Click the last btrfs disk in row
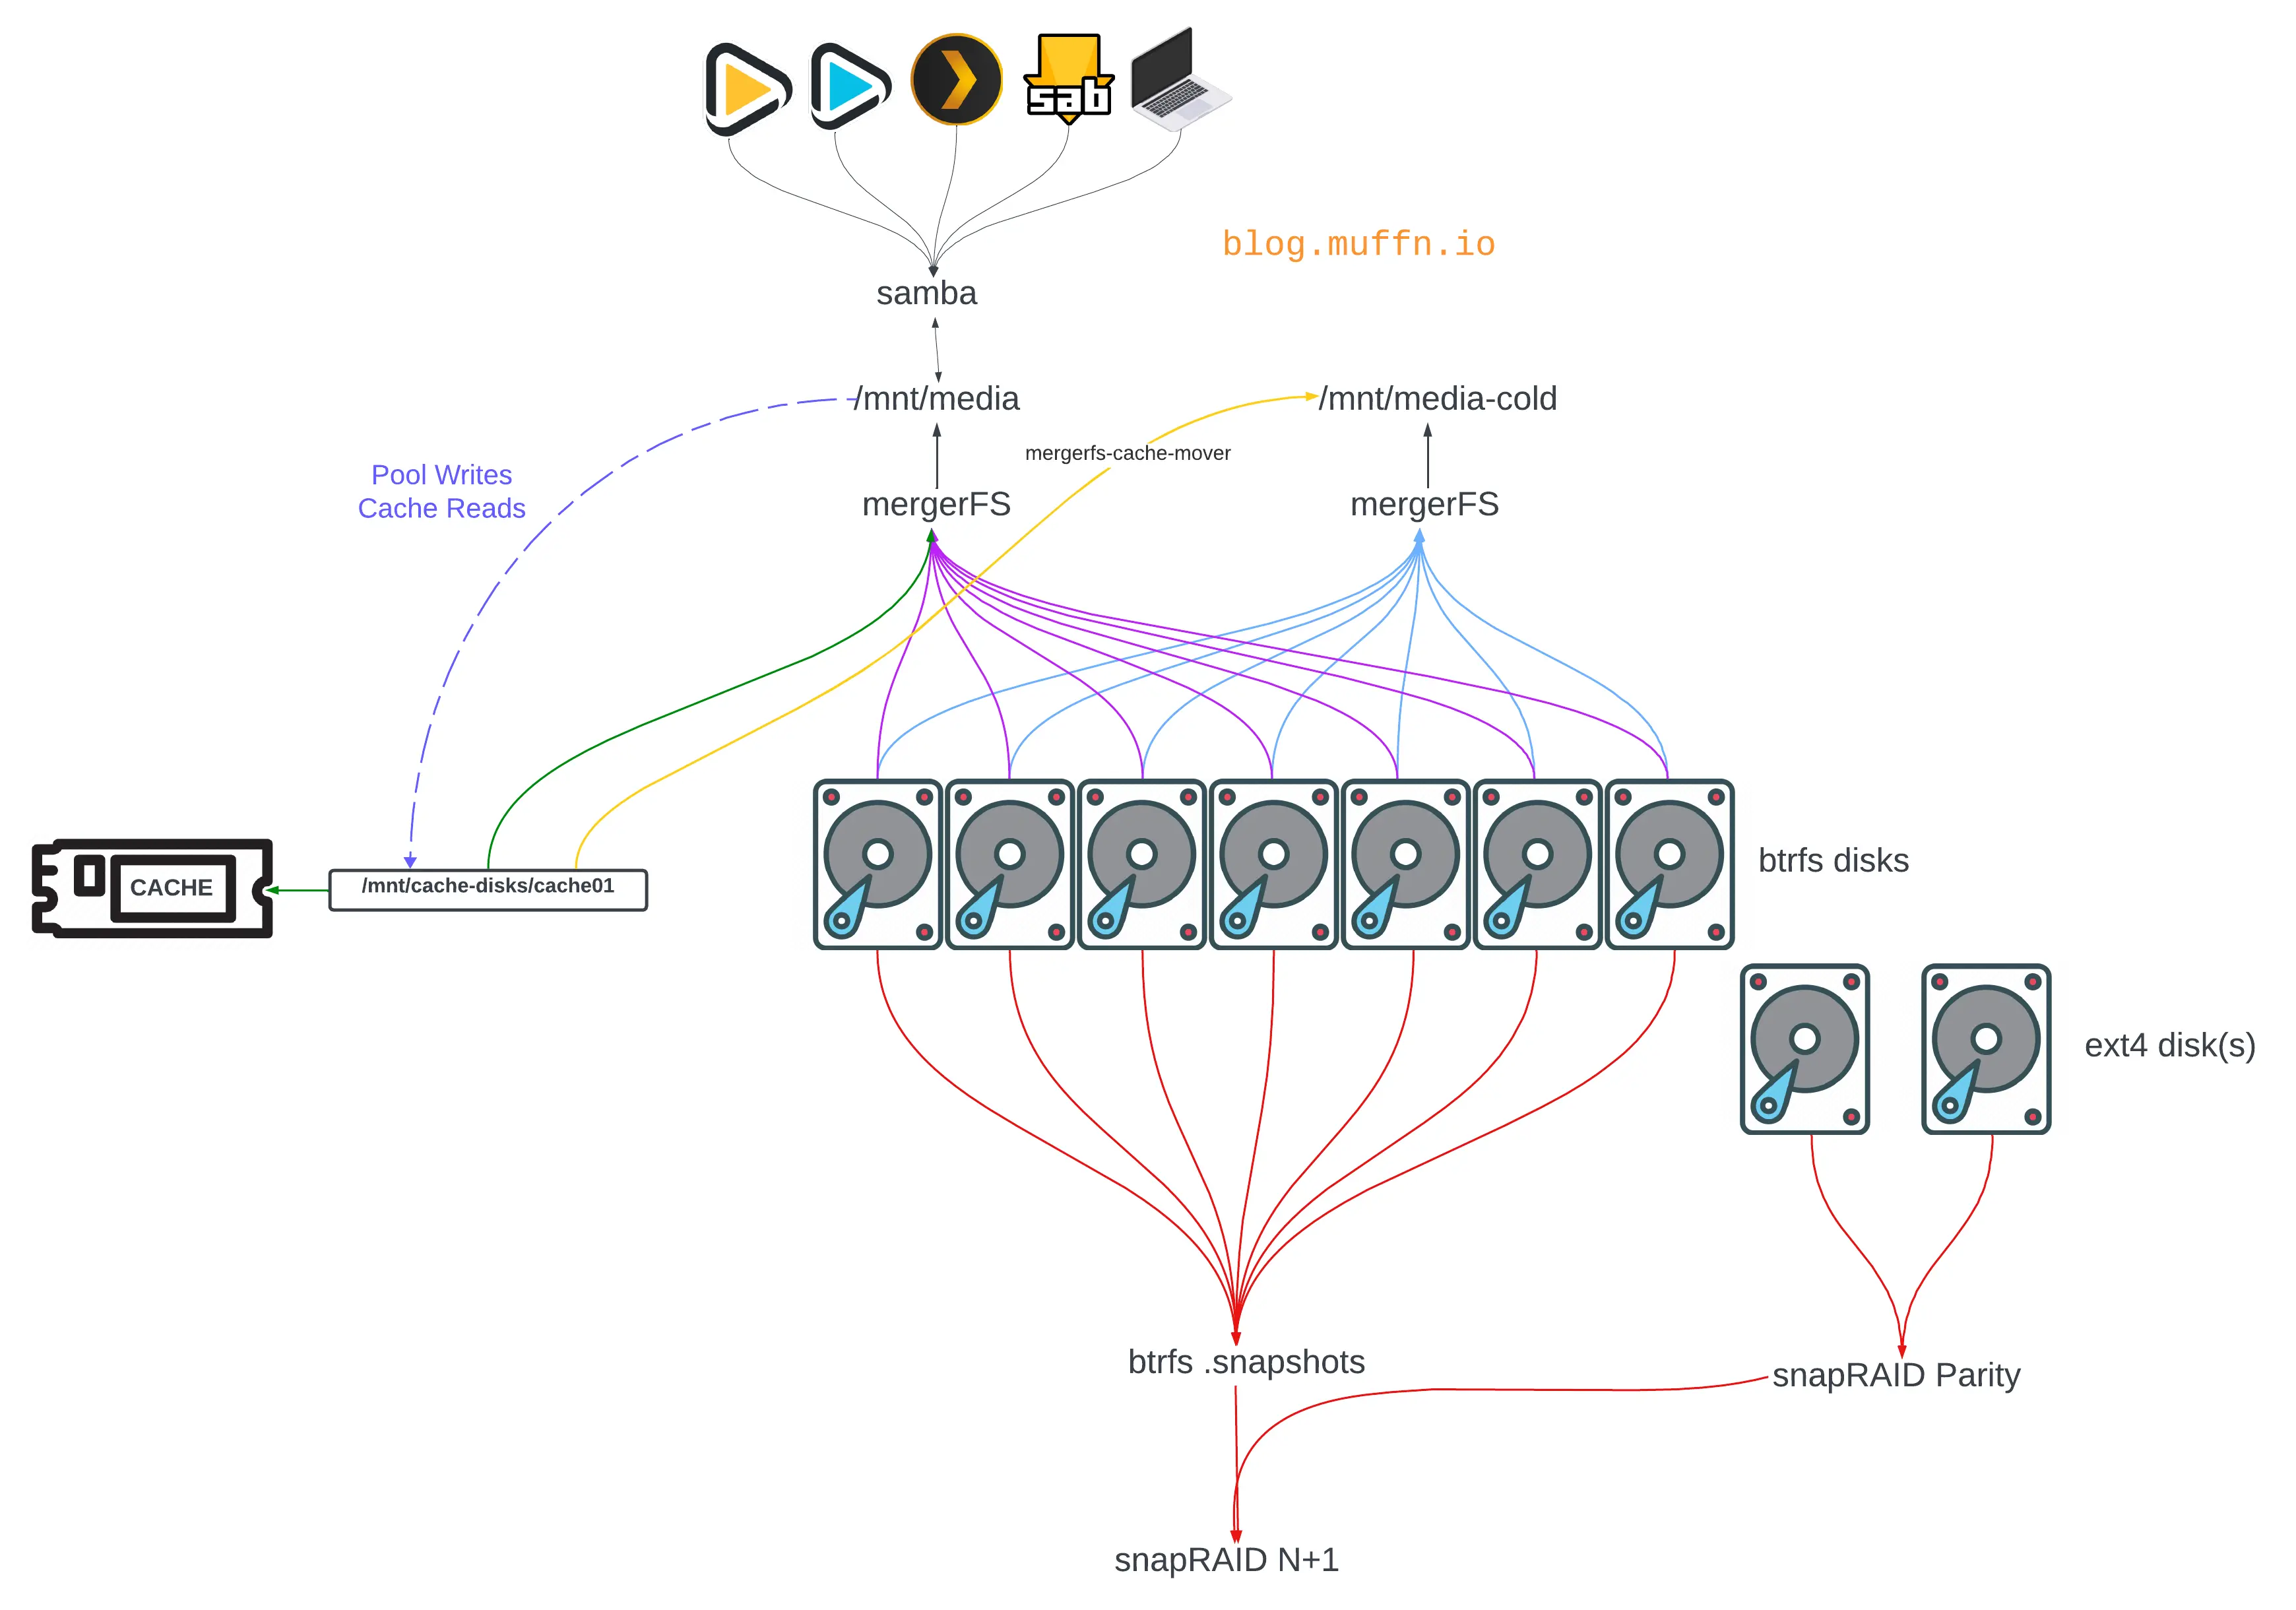The image size is (2296, 1610). click(1669, 865)
